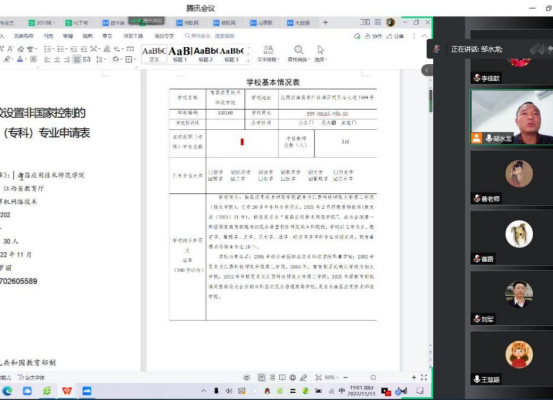Apply distributed alignment

click(86, 59)
